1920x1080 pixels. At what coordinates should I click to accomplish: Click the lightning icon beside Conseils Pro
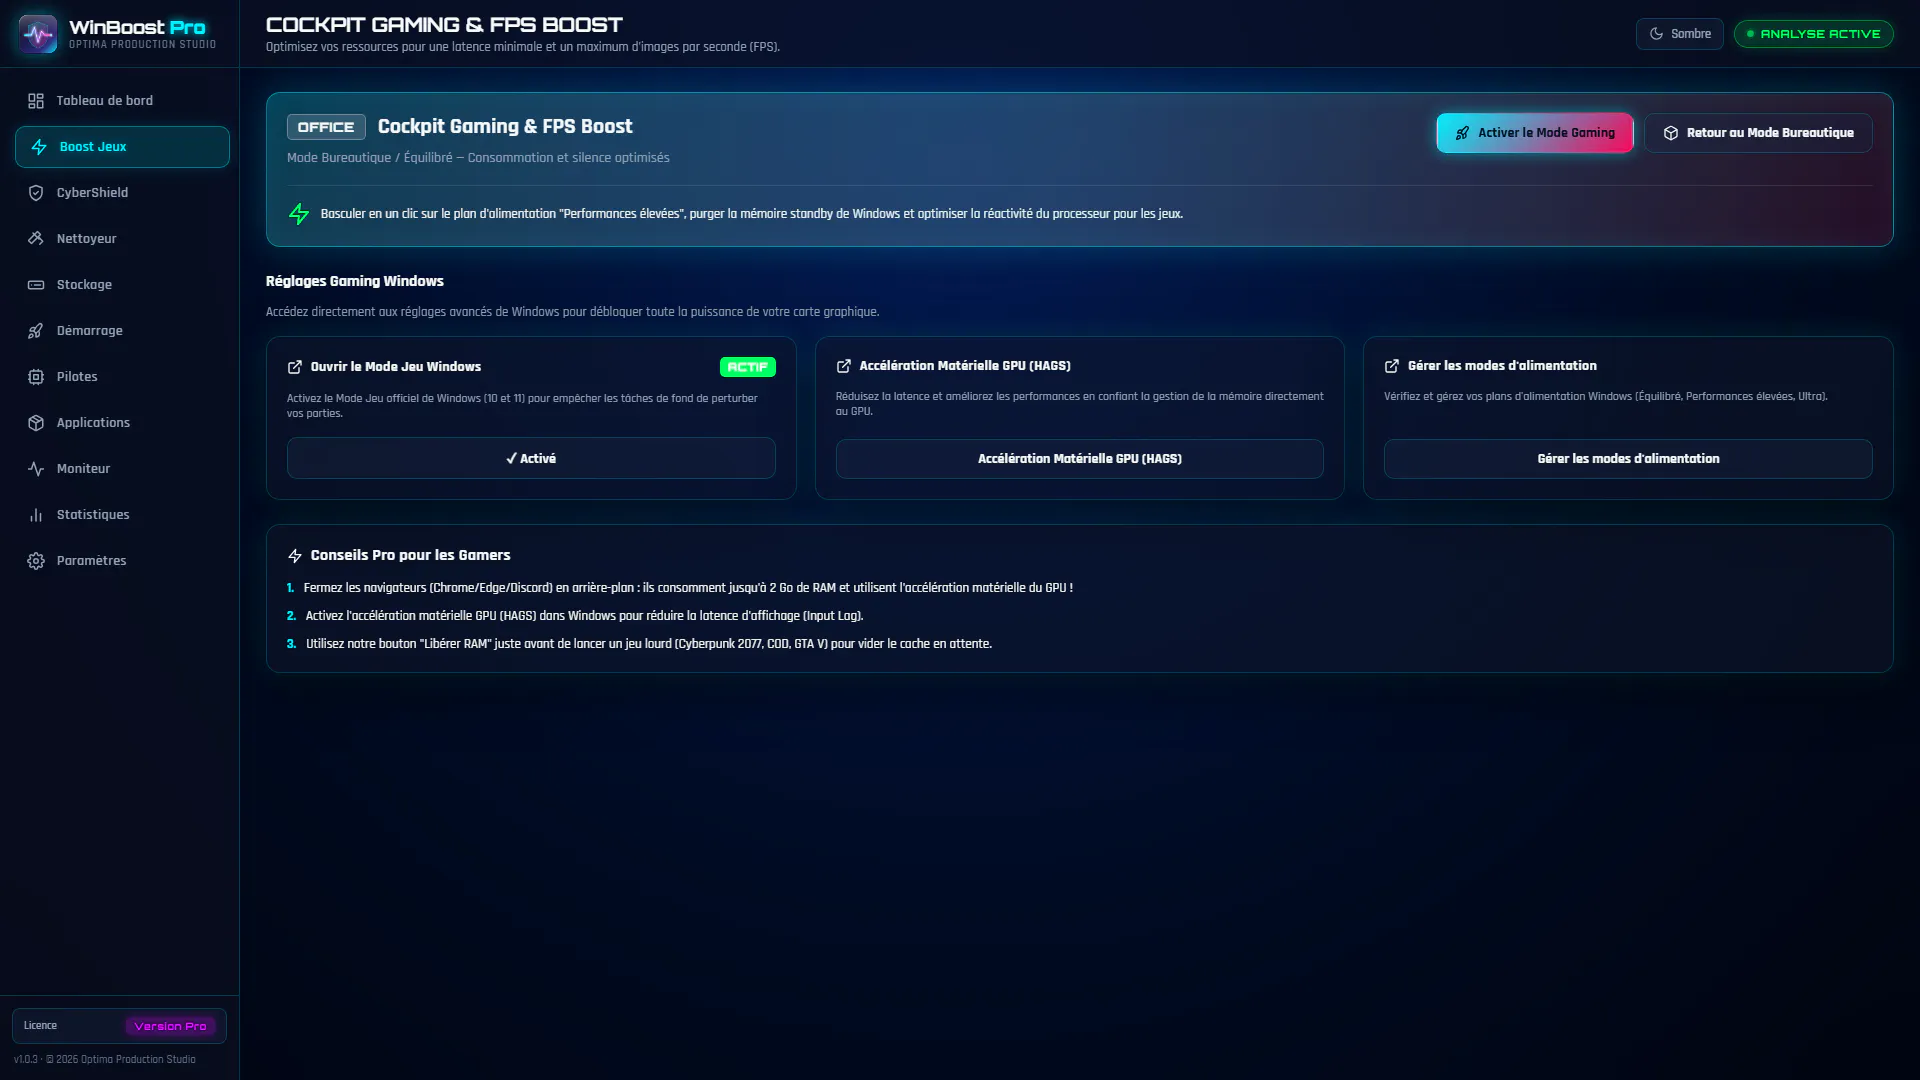(x=295, y=556)
